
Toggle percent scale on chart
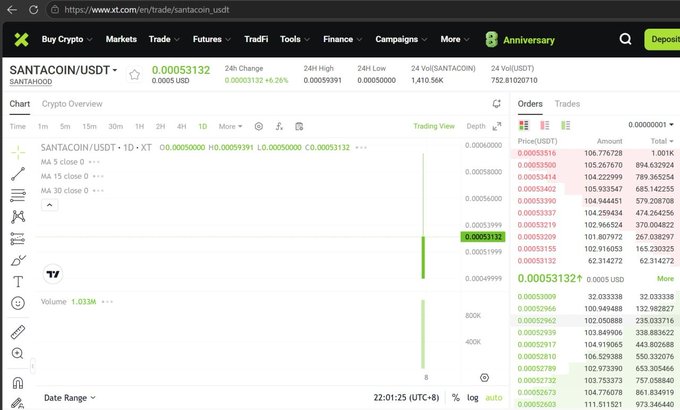tap(455, 397)
